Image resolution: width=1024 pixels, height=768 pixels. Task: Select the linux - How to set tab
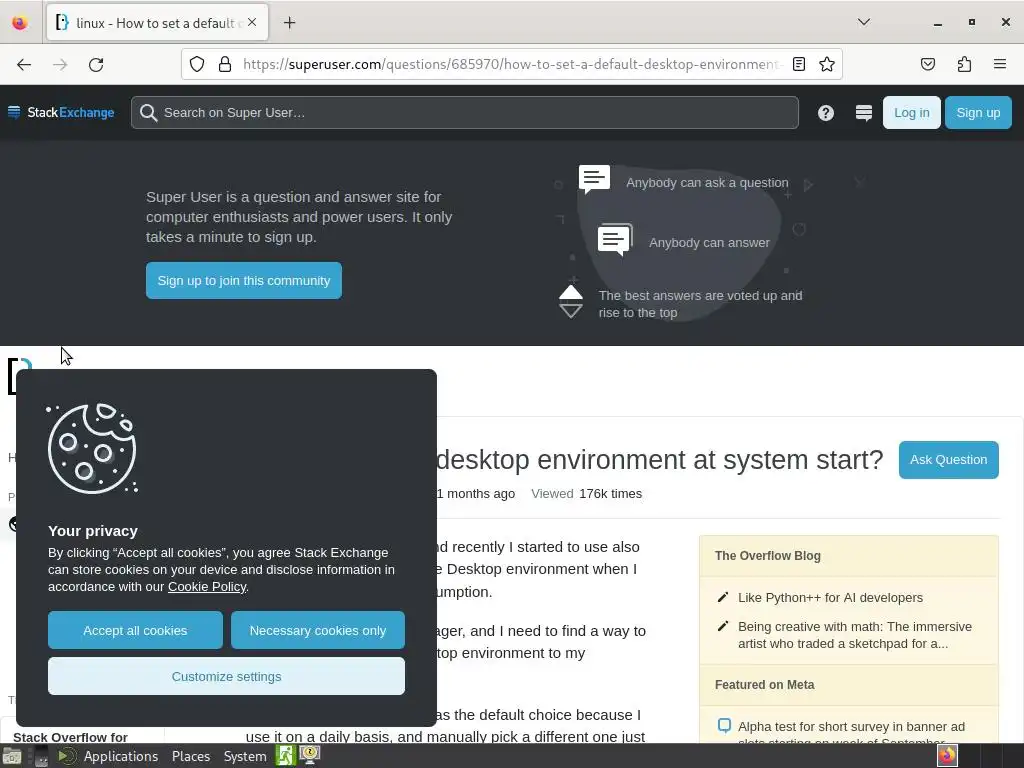click(x=157, y=23)
